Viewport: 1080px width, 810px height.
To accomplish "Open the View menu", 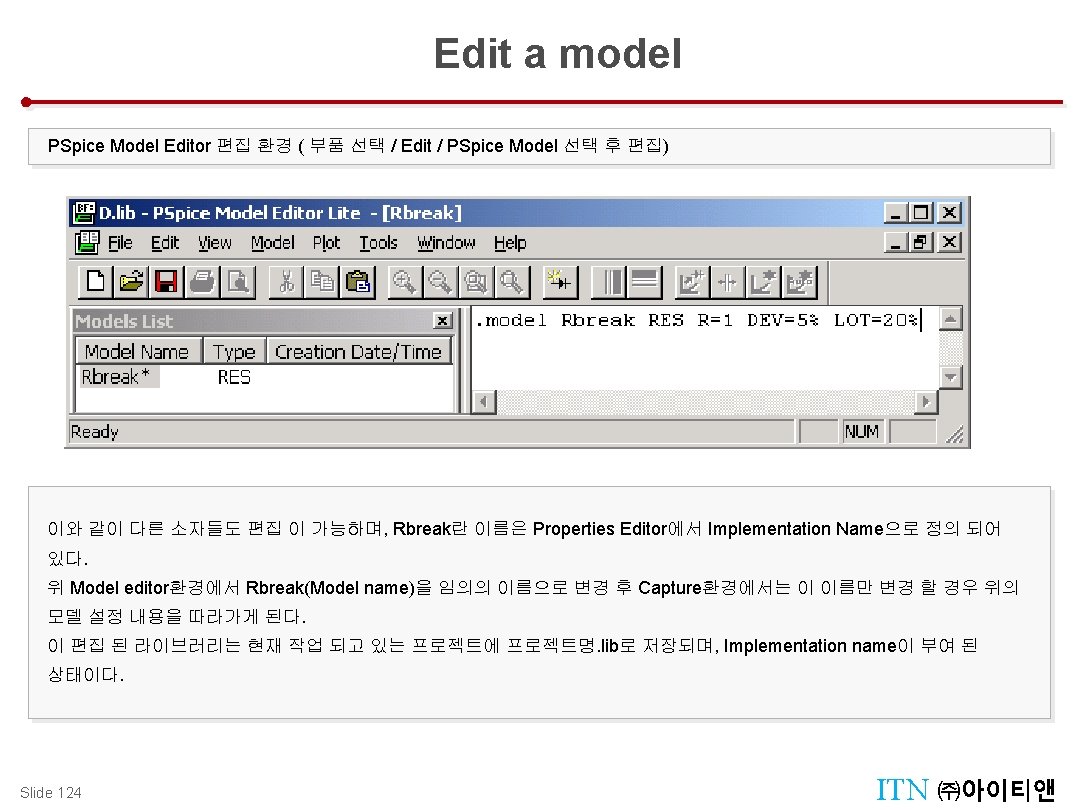I will tap(215, 243).
